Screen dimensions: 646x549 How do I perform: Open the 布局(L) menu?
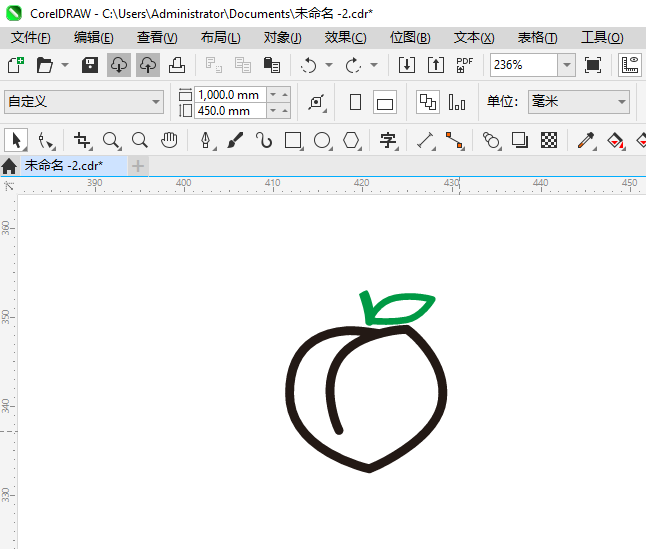[221, 37]
